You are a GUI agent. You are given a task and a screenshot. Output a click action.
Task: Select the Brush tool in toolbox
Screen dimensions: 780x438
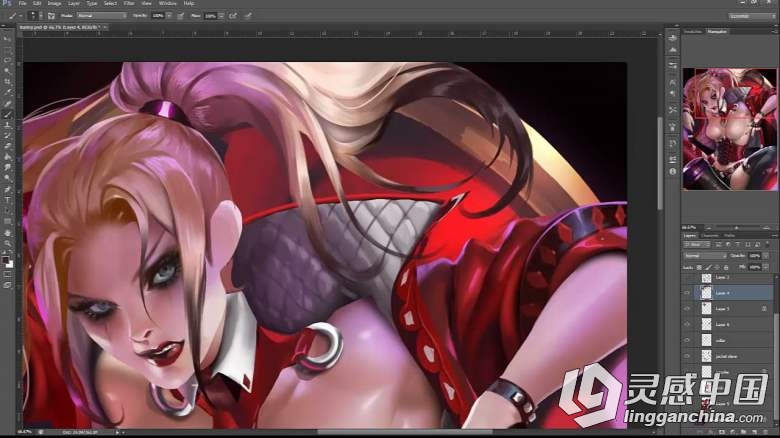pos(7,114)
